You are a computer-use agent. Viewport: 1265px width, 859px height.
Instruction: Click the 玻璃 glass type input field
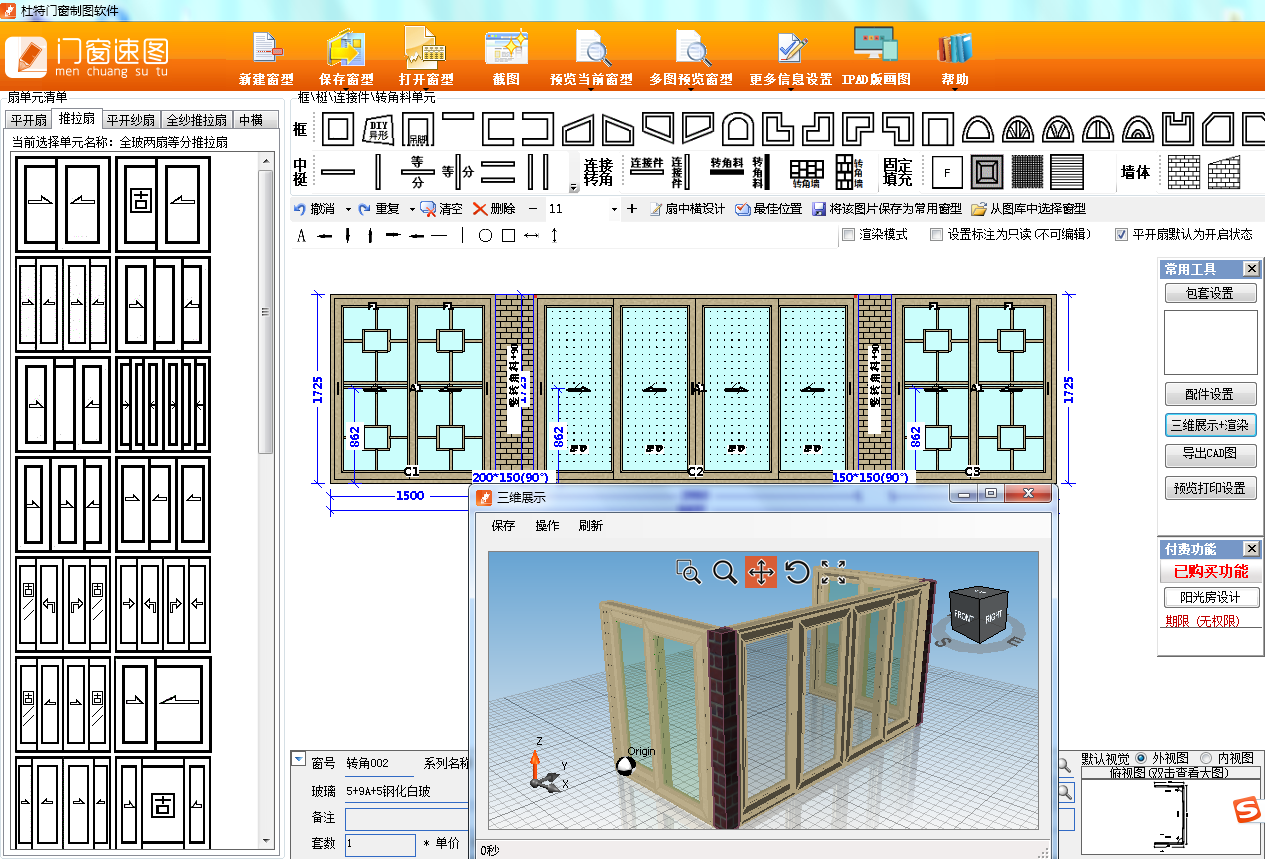click(408, 791)
